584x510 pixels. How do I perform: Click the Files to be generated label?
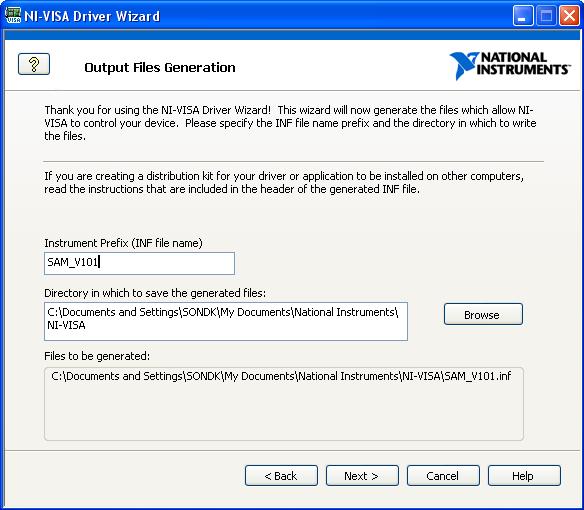click(97, 357)
